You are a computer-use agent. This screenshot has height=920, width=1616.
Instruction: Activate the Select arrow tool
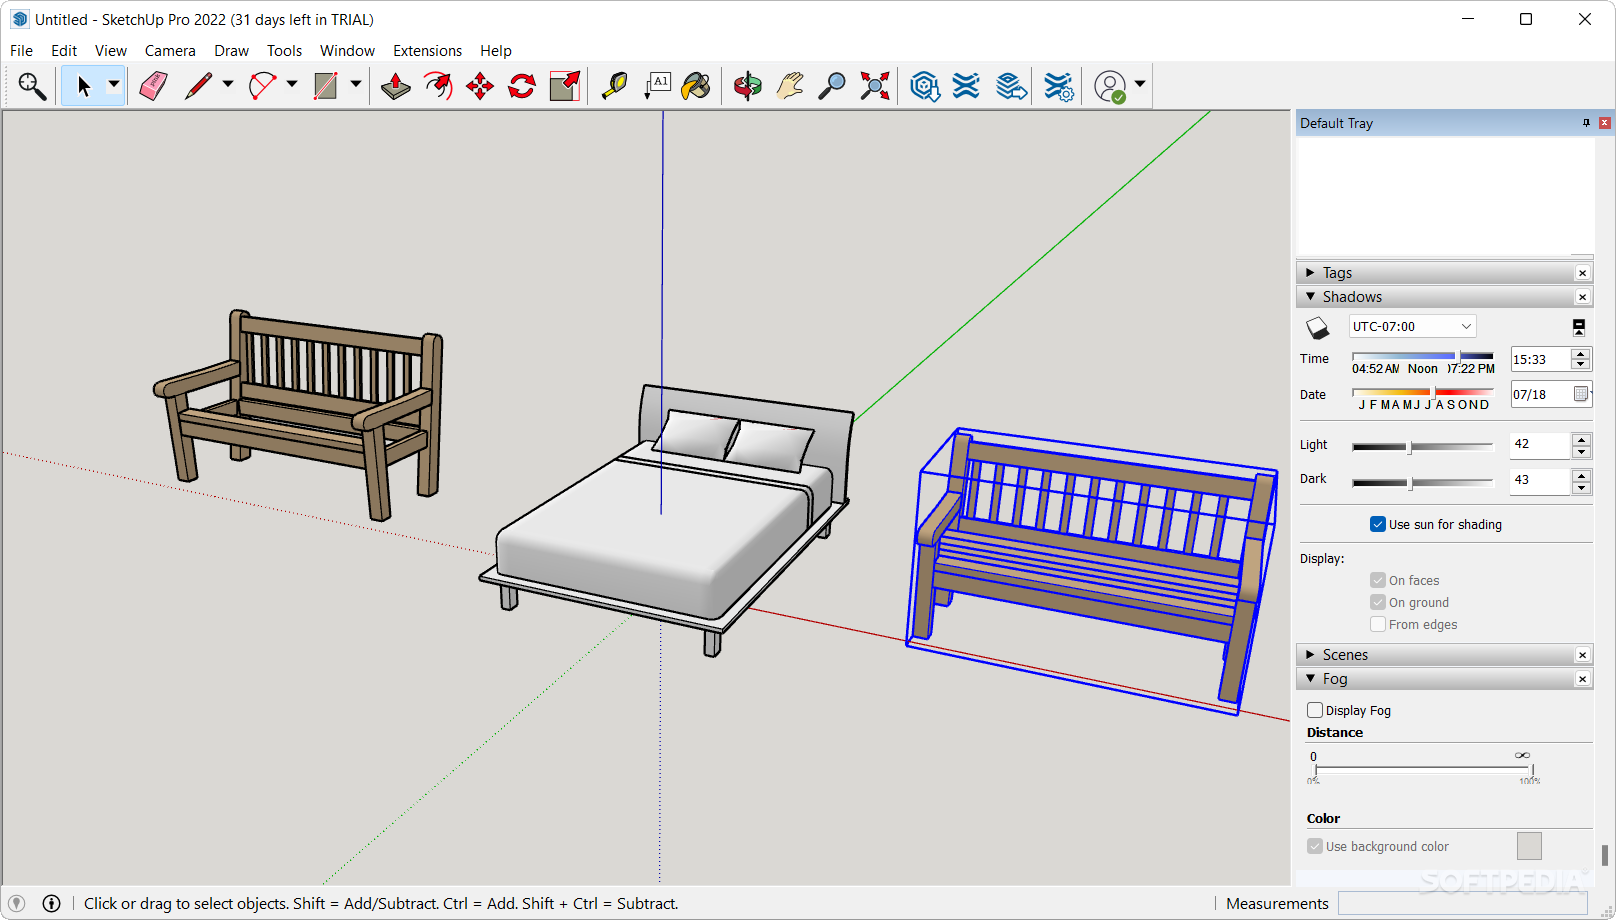pos(84,87)
